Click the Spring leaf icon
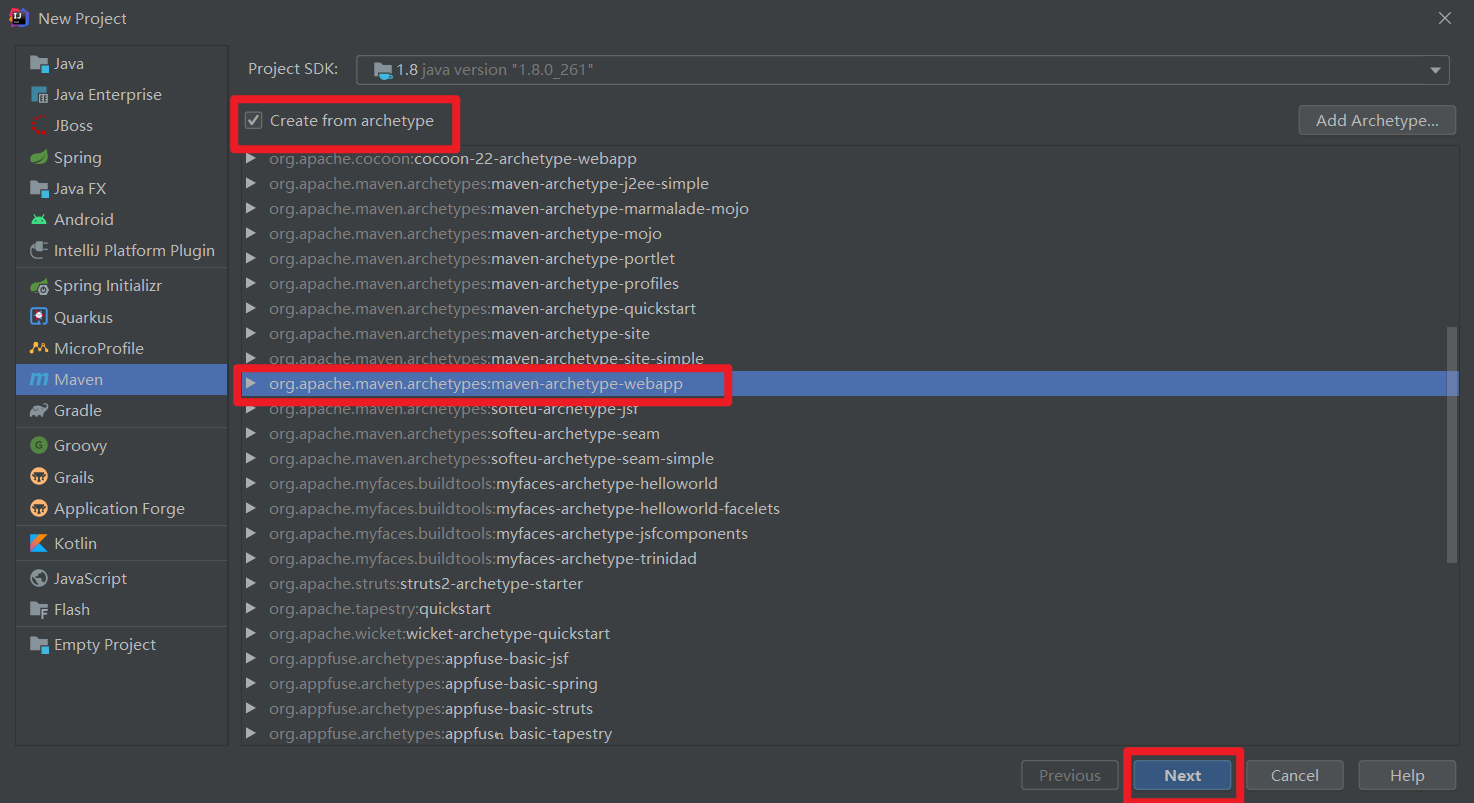Image resolution: width=1474 pixels, height=803 pixels. [x=39, y=158]
